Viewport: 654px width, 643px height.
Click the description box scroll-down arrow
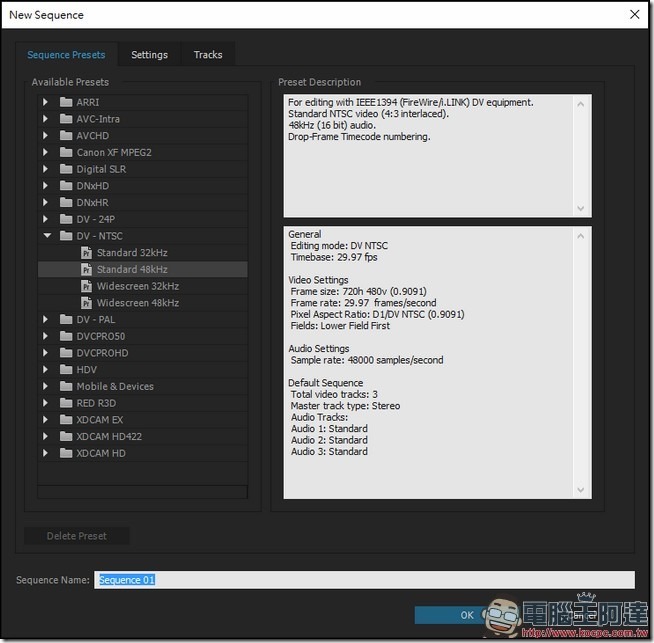click(x=581, y=208)
